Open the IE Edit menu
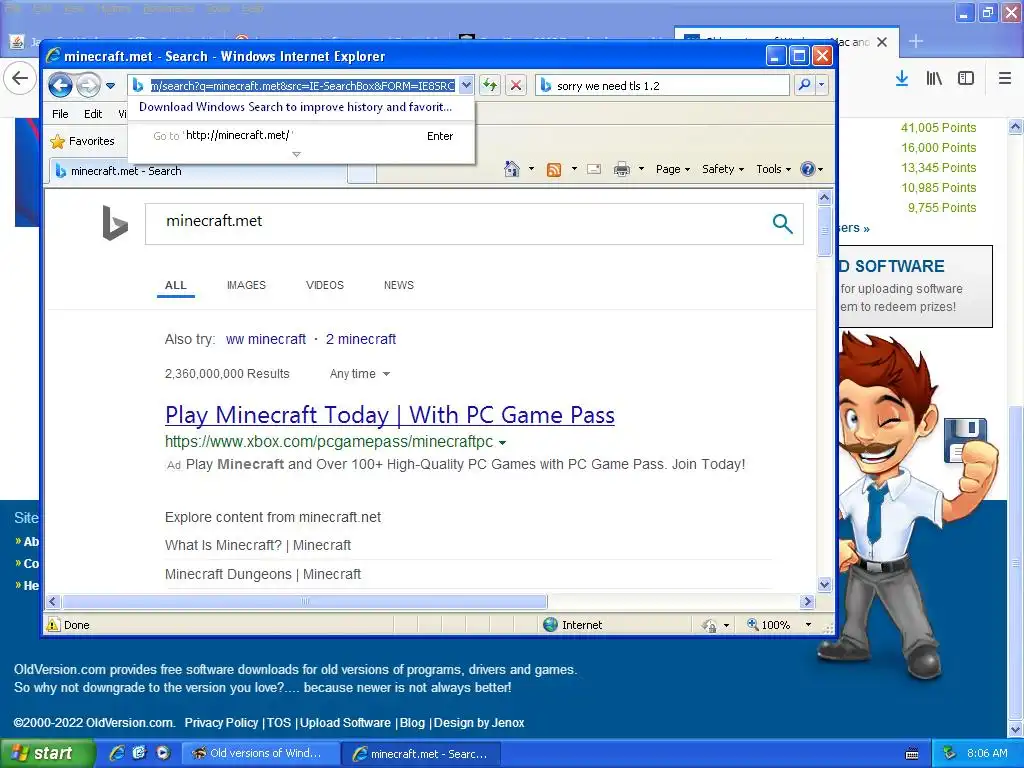Image resolution: width=1024 pixels, height=768 pixels. click(x=93, y=114)
